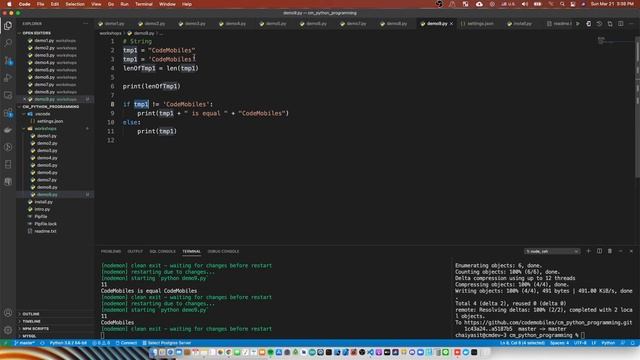Viewport: 640px width, 360px height.
Task: Switch to the demo1.py editor tab
Action: point(114,24)
